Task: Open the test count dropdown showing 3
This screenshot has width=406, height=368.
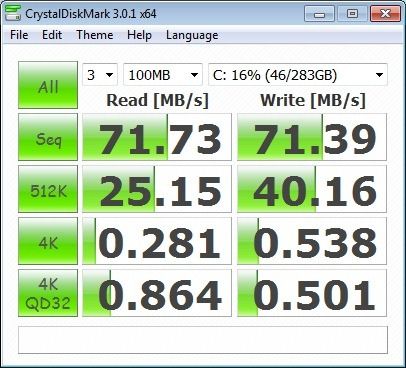Action: [x=100, y=75]
